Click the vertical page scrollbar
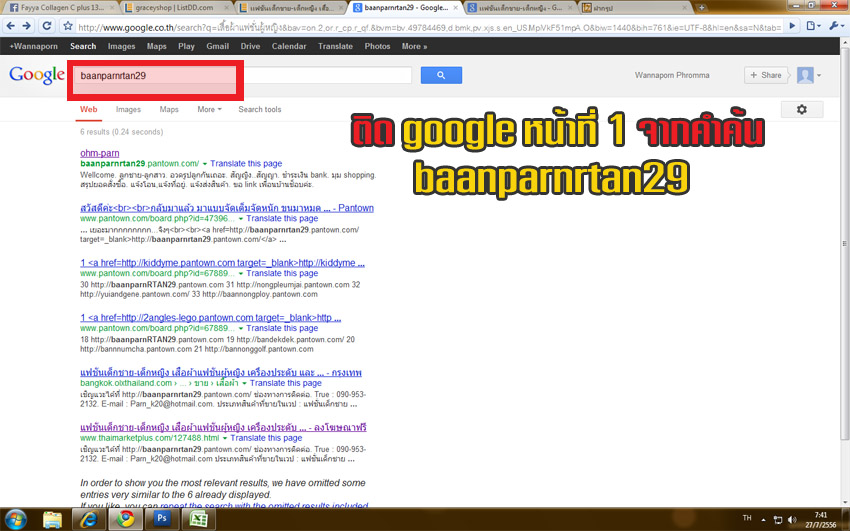Viewport: 850px width, 531px height. (x=845, y=244)
